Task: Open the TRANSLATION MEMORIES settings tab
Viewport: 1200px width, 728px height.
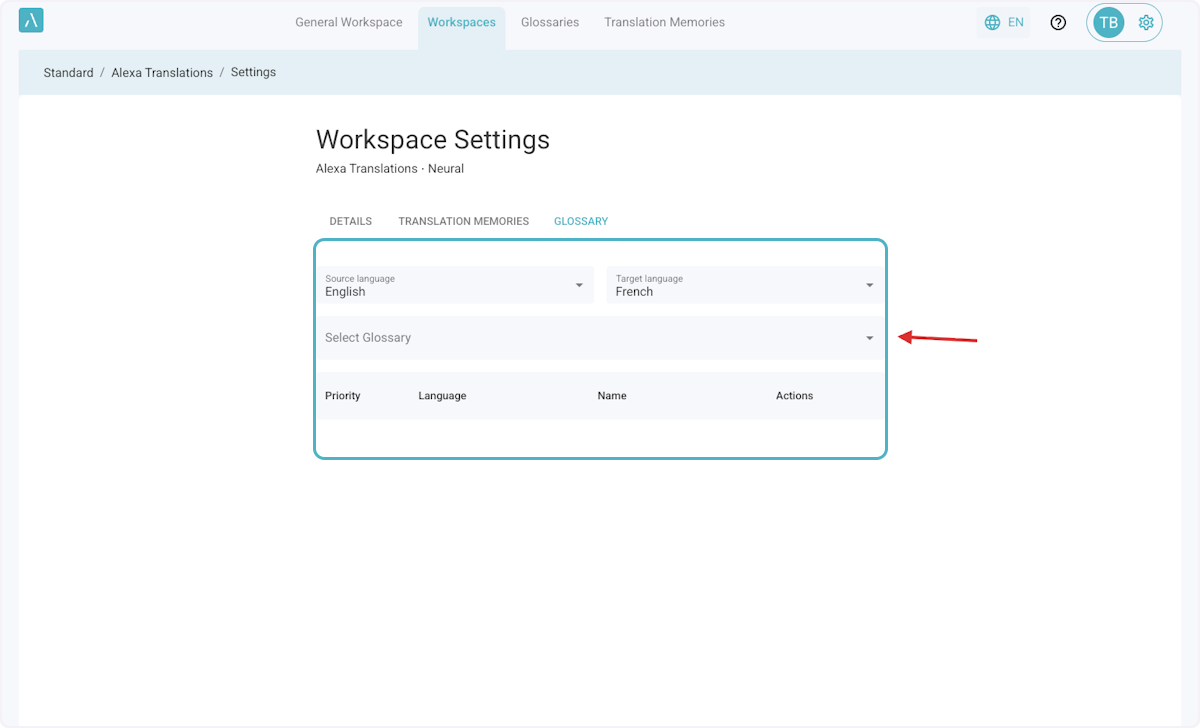Action: [x=463, y=221]
